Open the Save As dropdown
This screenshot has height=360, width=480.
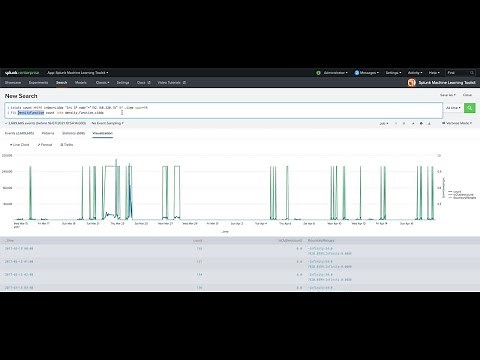tap(448, 95)
